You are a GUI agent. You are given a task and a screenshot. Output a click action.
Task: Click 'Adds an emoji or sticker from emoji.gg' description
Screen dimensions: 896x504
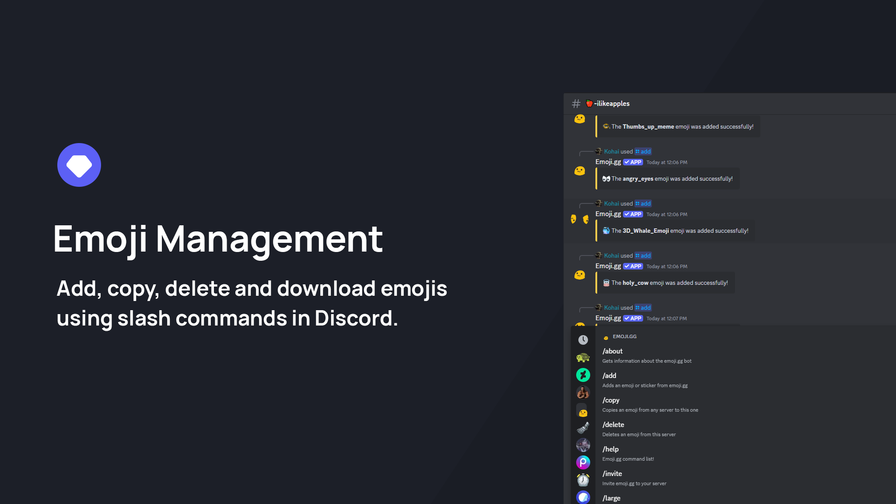pyautogui.click(x=645, y=386)
